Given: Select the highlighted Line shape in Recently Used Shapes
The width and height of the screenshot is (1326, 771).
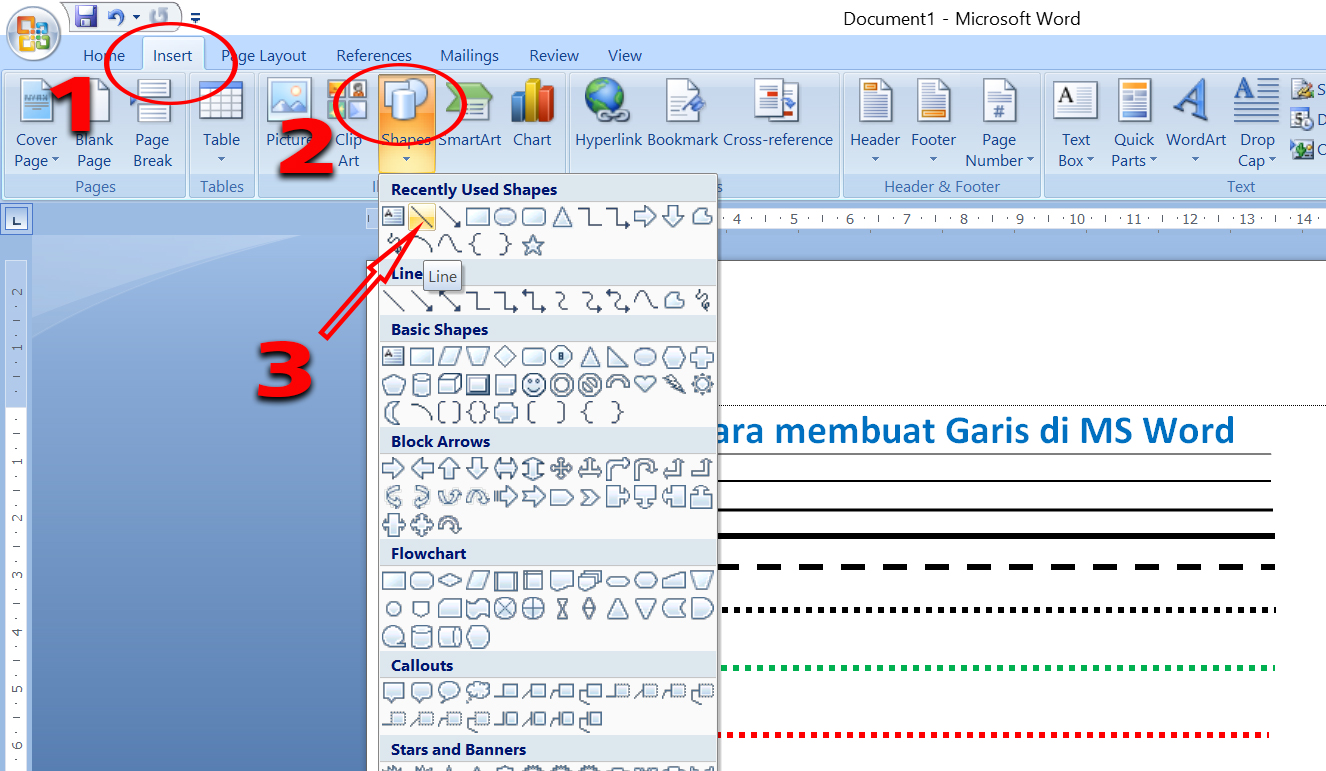Looking at the screenshot, I should coord(422,216).
